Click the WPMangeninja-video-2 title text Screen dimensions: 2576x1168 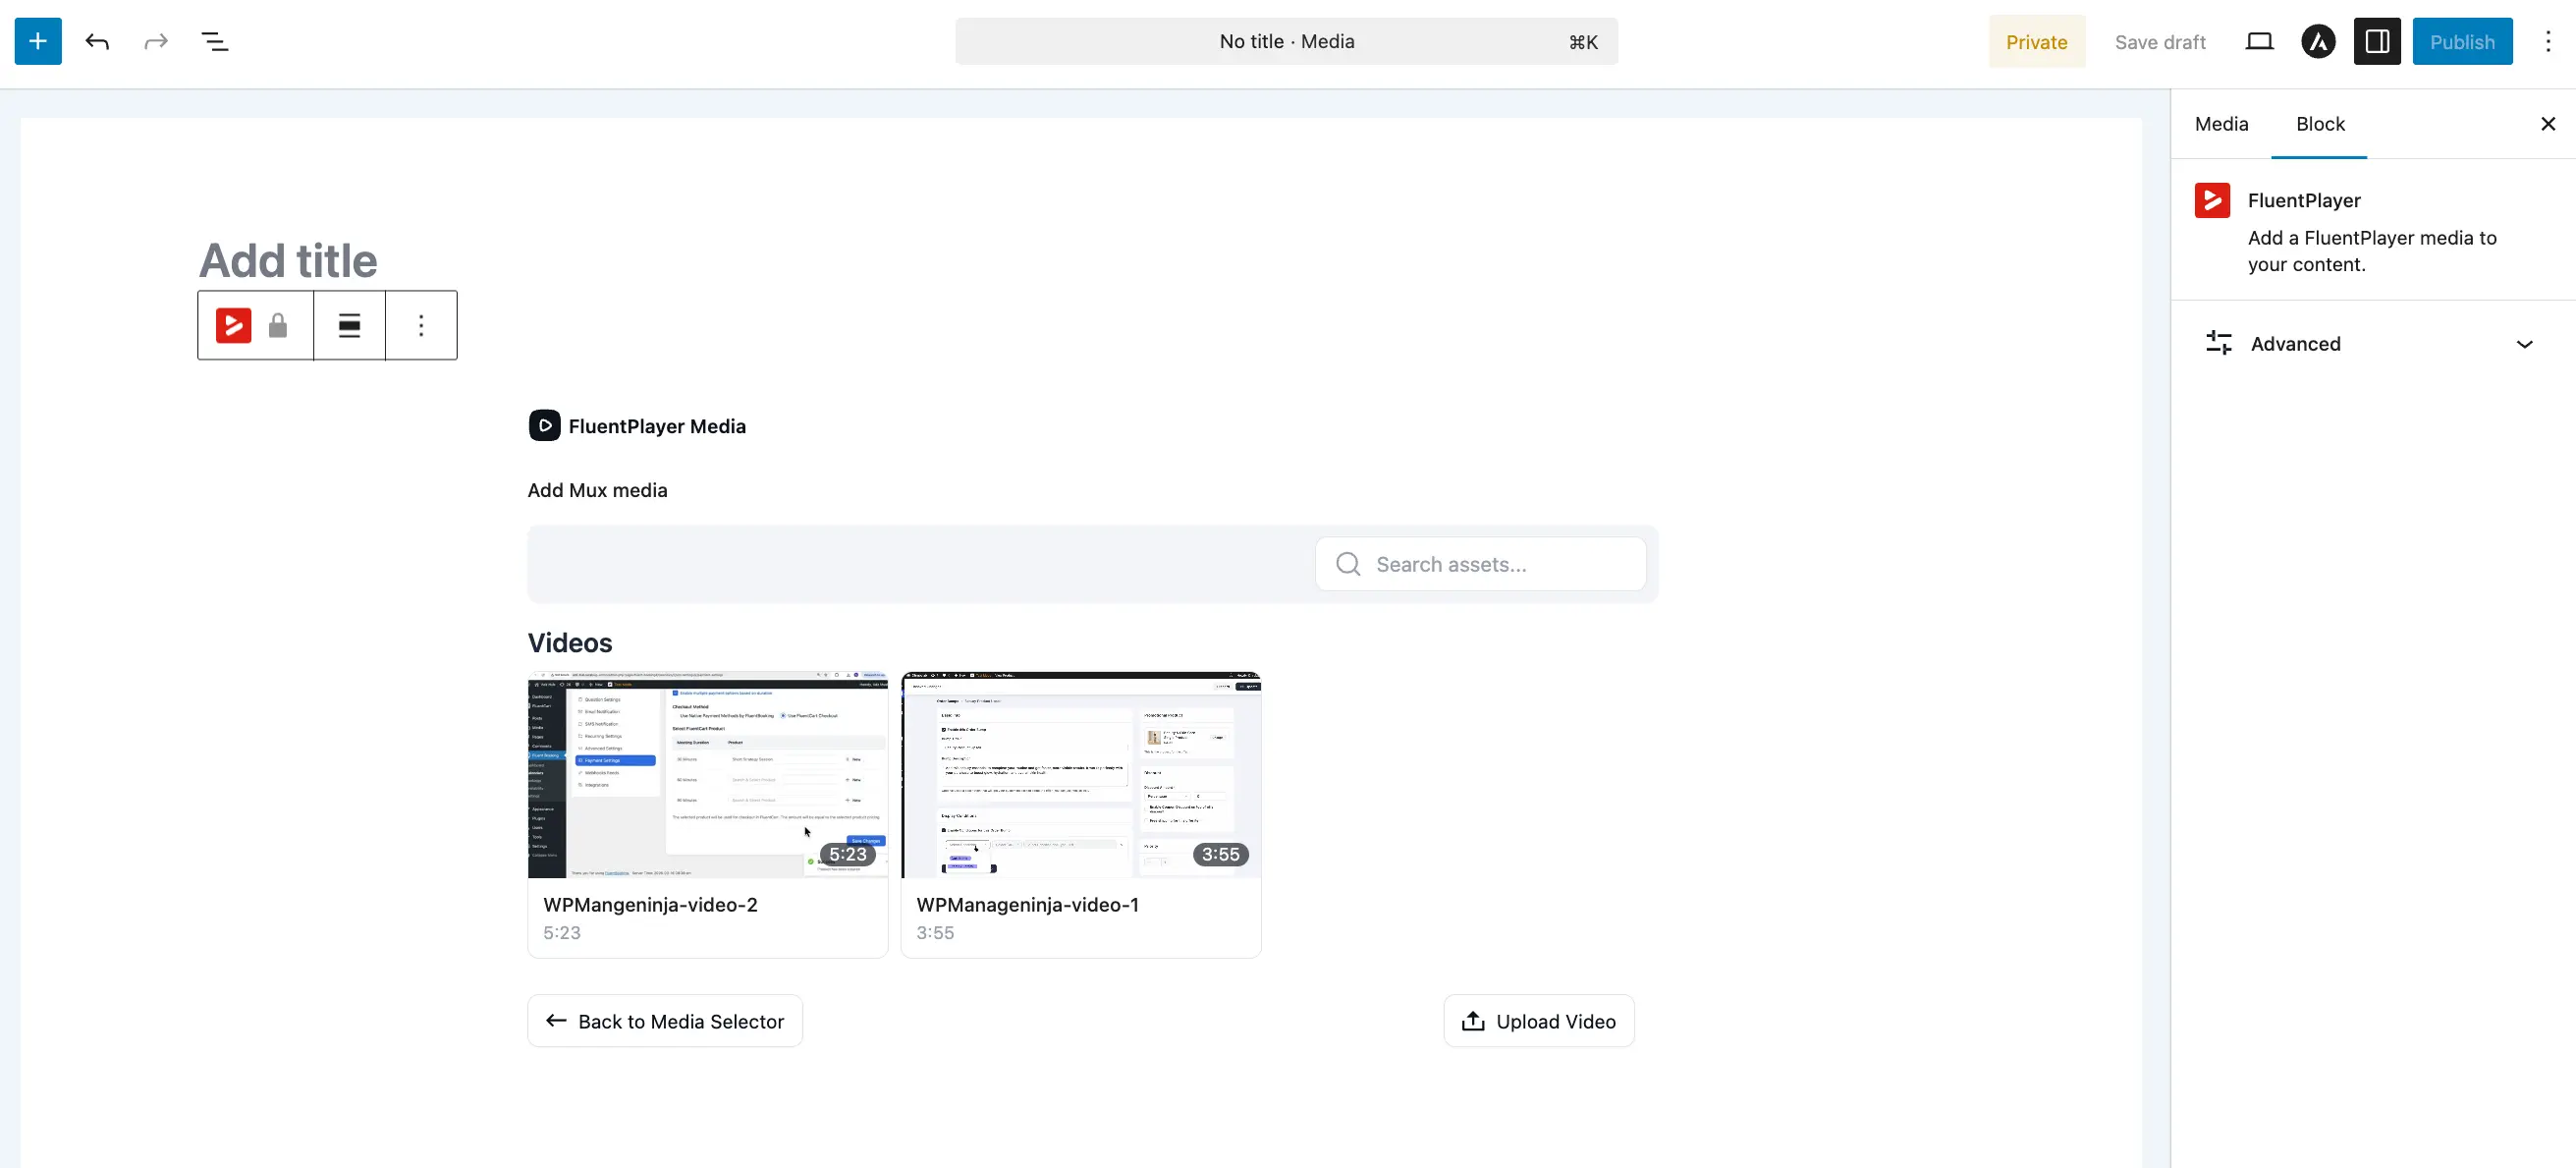pyautogui.click(x=650, y=905)
